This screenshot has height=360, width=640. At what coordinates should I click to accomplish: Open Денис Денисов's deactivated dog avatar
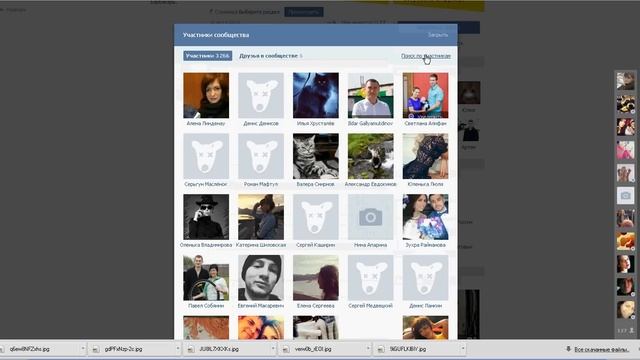pyautogui.click(x=261, y=95)
